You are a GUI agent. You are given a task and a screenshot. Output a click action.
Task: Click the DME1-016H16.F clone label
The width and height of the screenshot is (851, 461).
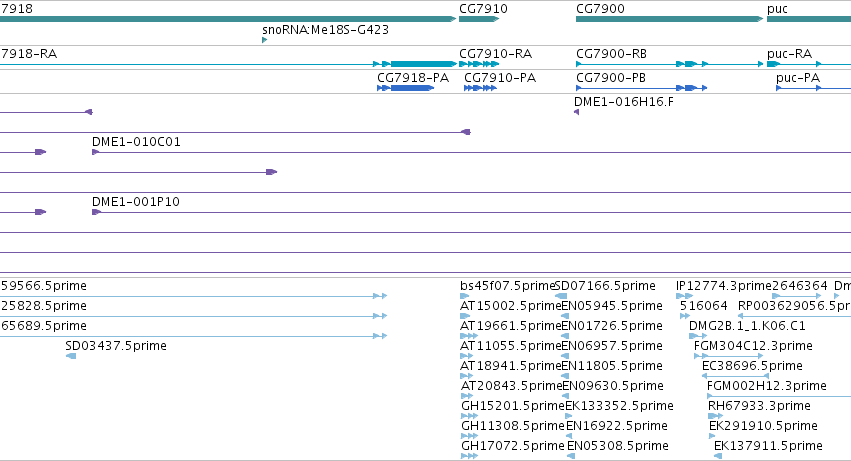624,102
